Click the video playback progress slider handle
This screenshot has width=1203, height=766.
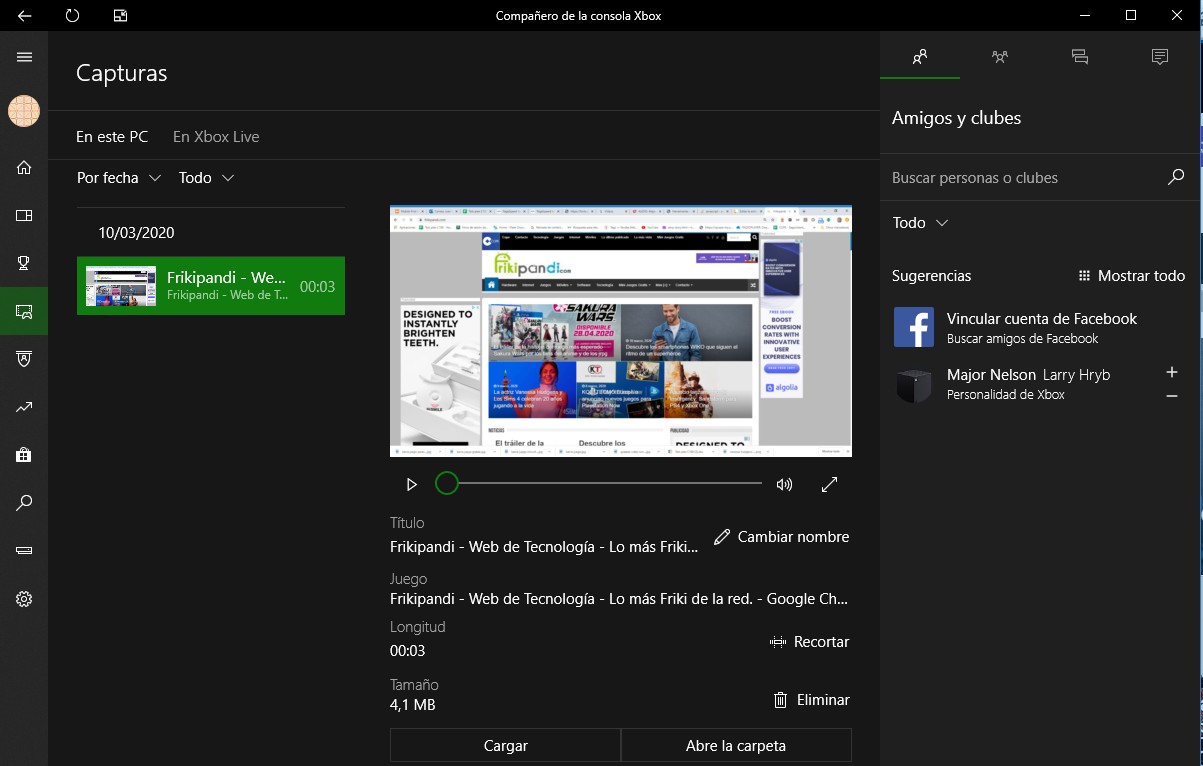447,484
